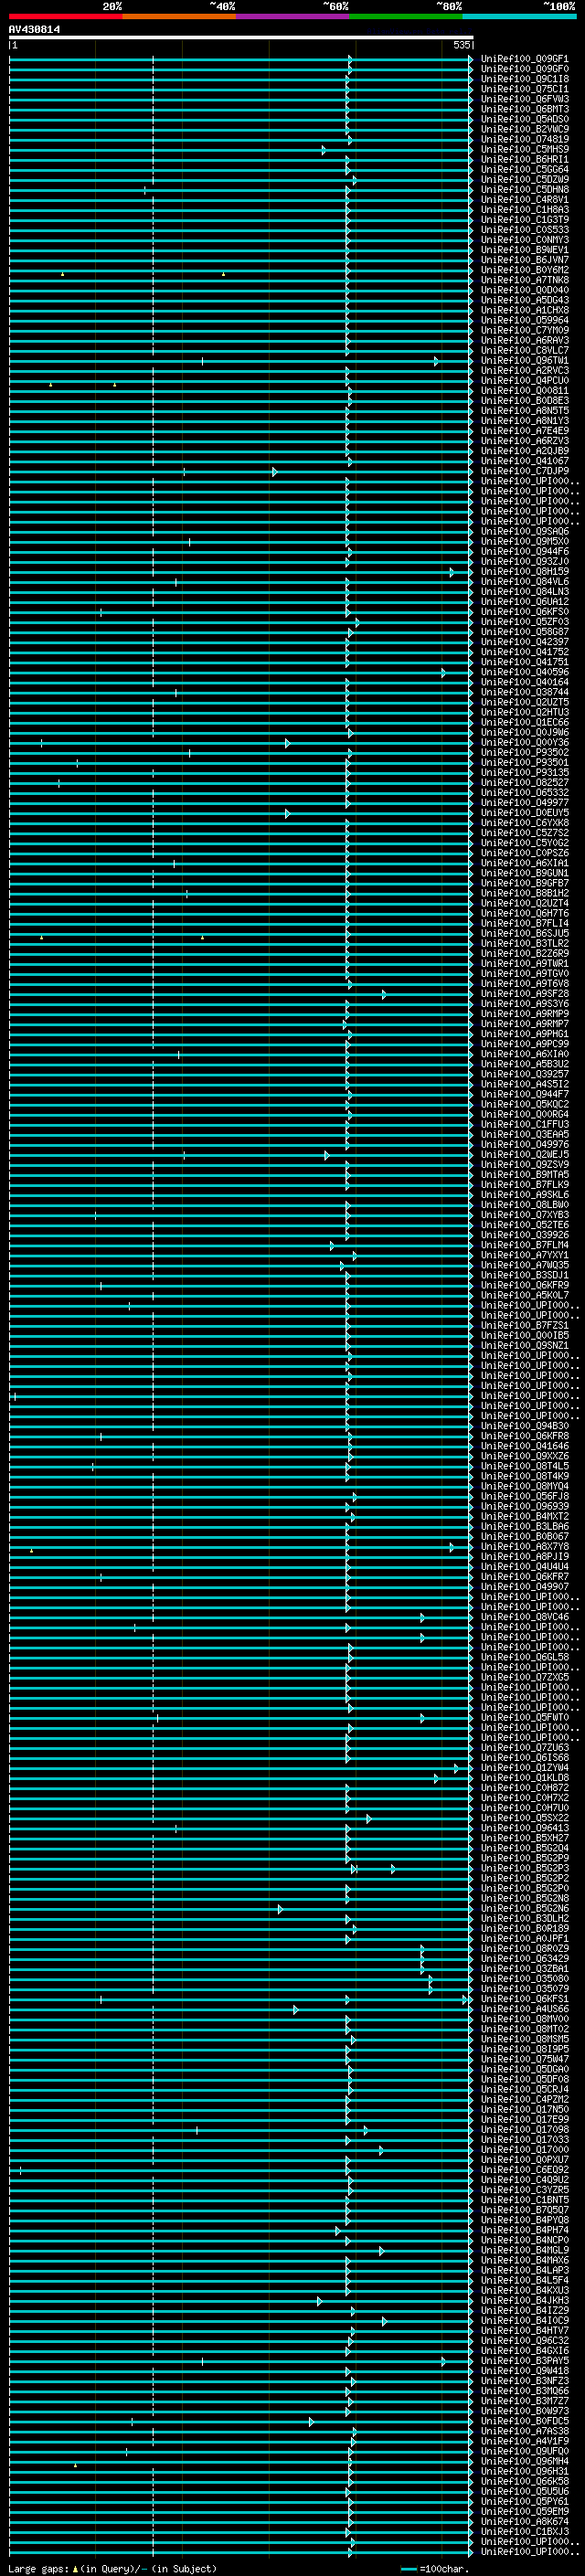Select hit label UniRef100_B4MXT2
585x2576 pixels.
pyautogui.click(x=525, y=1516)
